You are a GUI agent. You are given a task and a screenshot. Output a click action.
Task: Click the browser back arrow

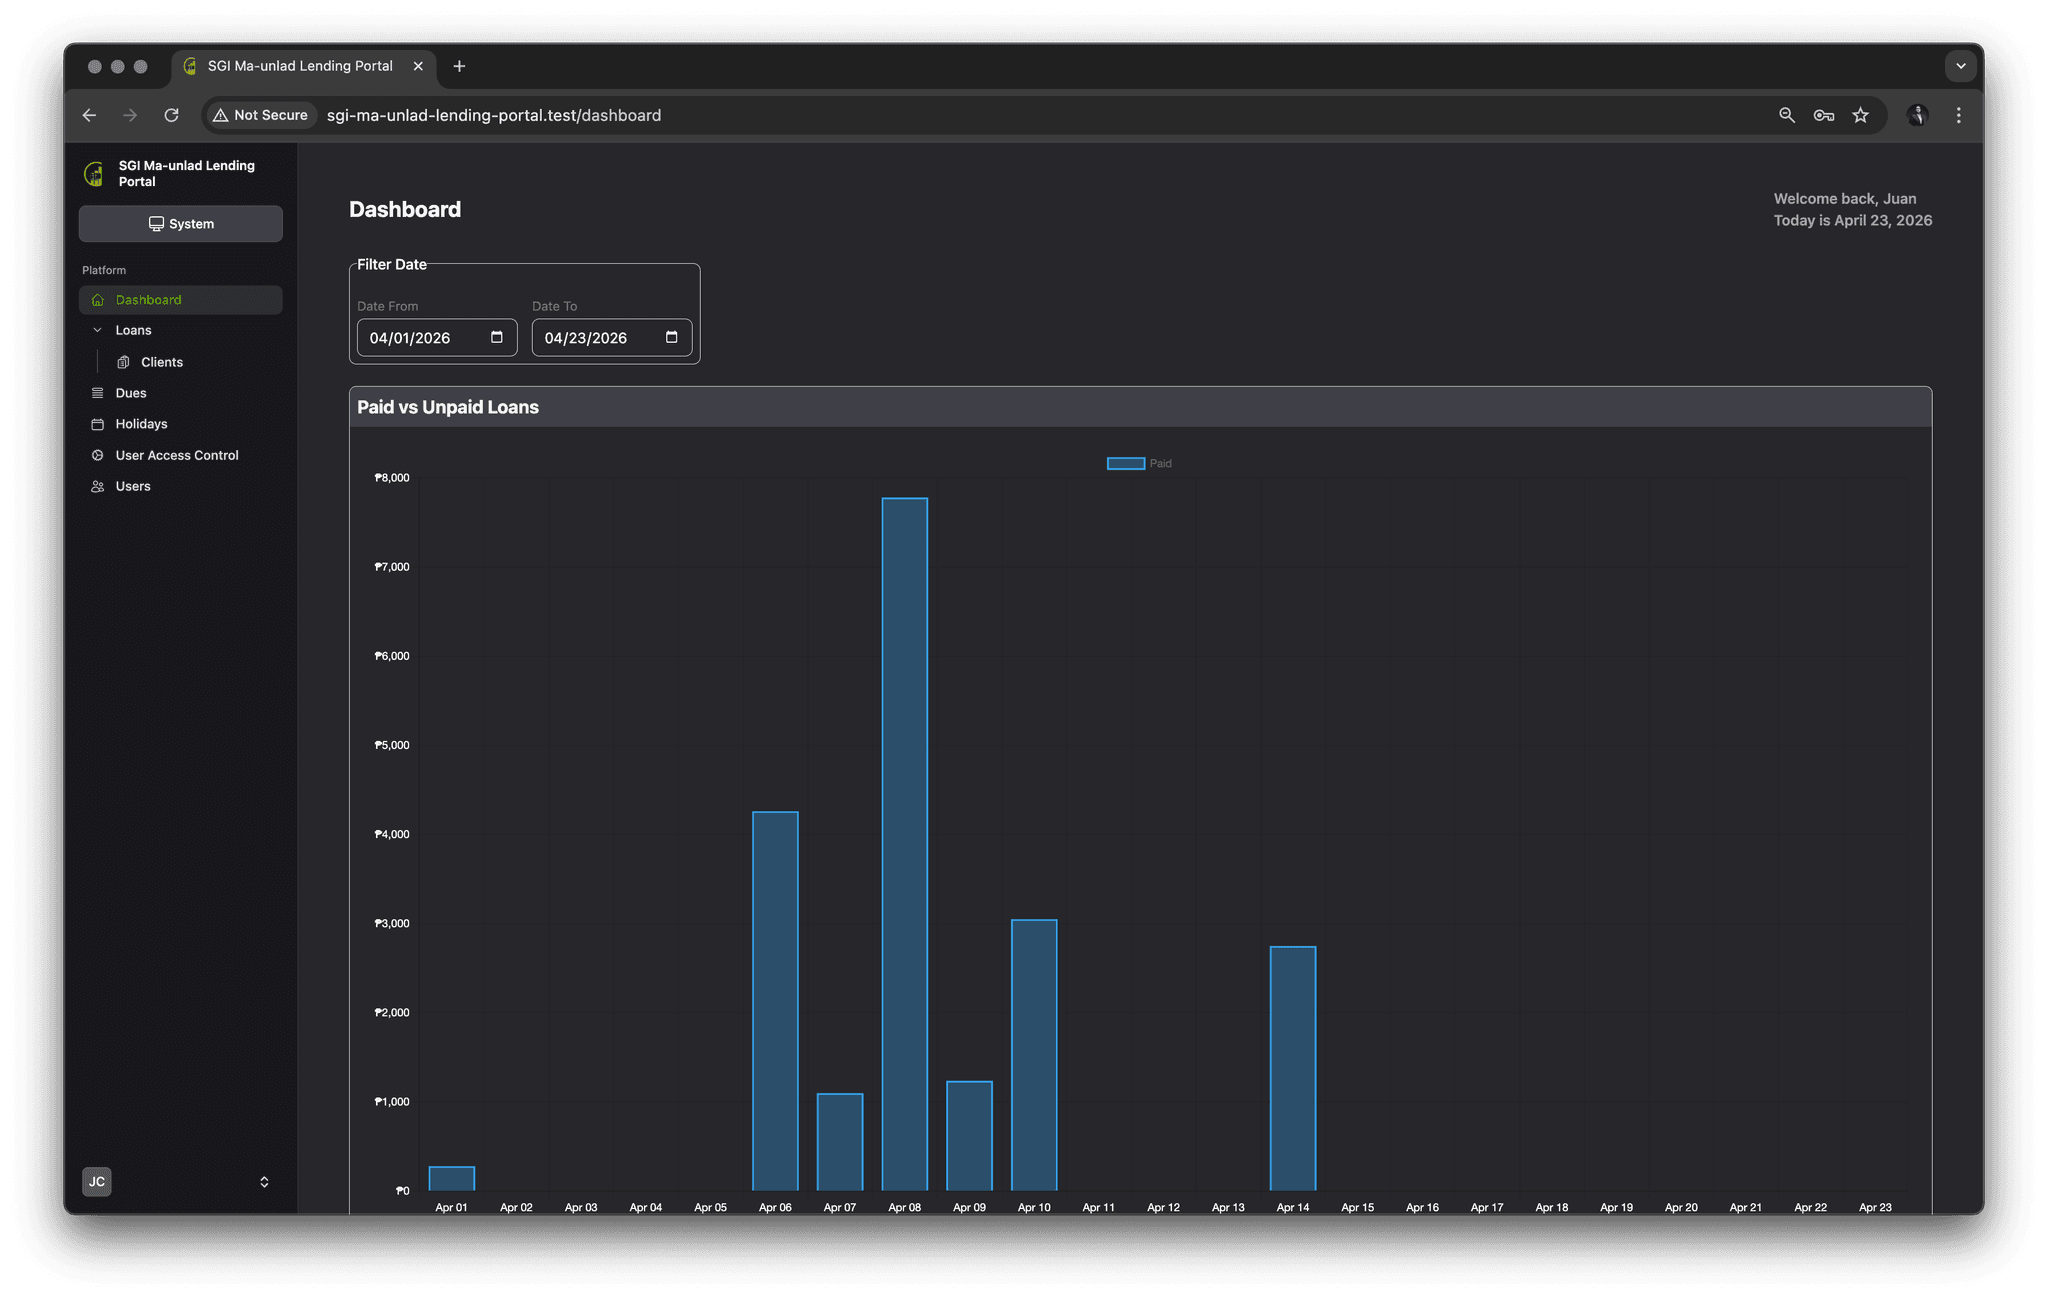pyautogui.click(x=89, y=115)
